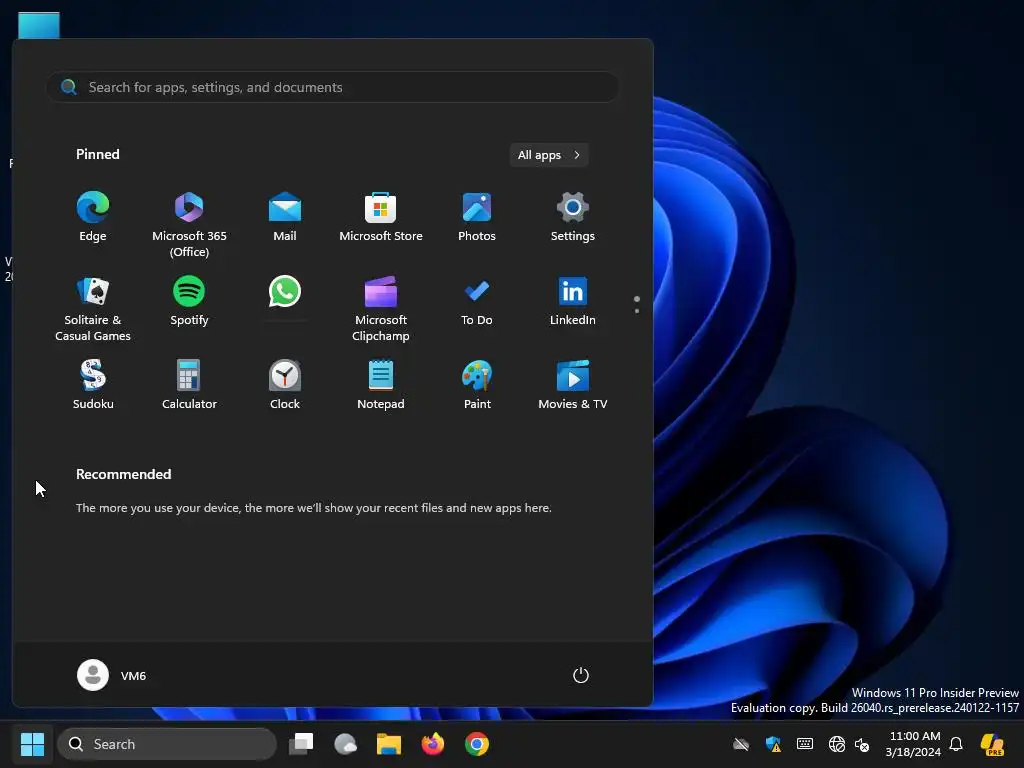Screen dimensions: 1024x768
Task: Launch Google Chrome from the taskbar
Action: click(477, 744)
